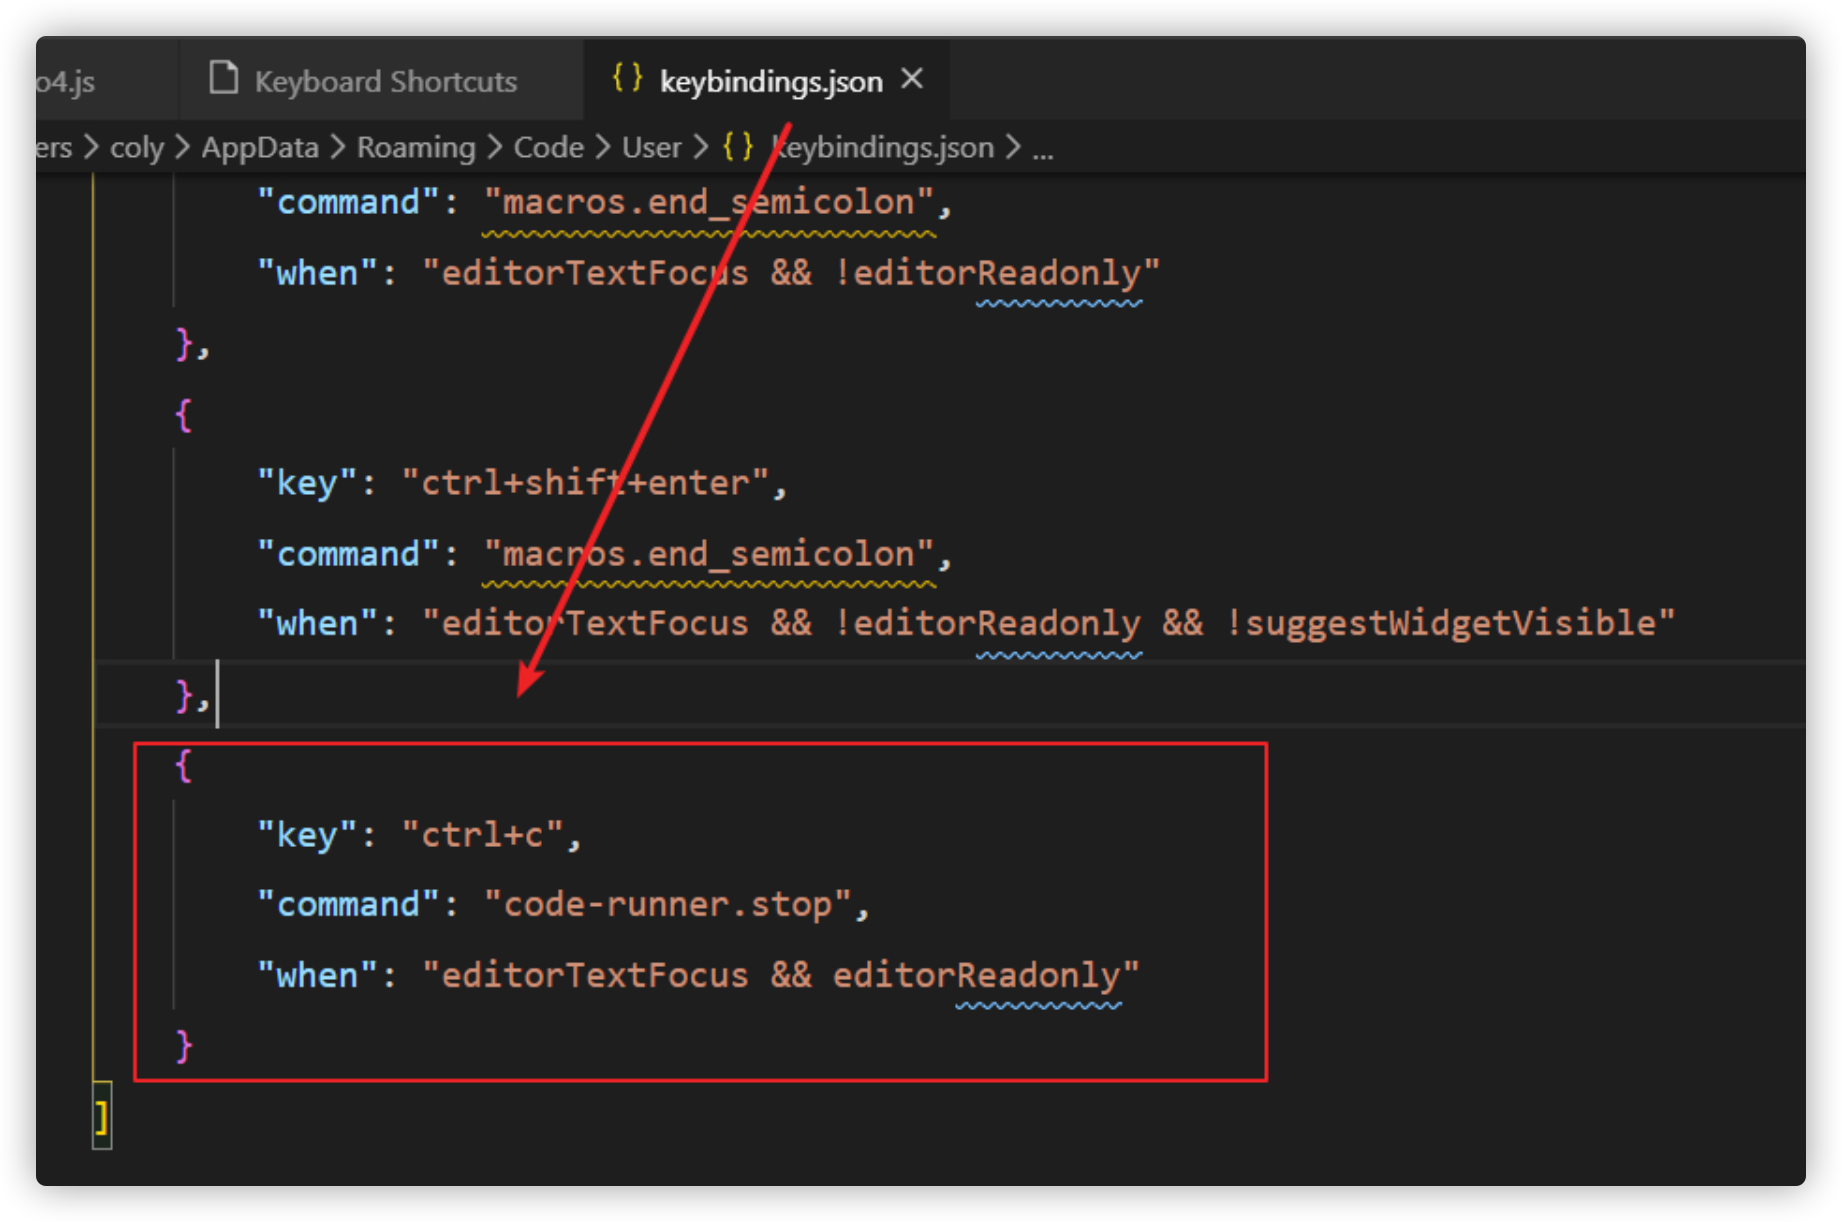1842x1222 pixels.
Task: Close the keybindings.json tab
Action: click(x=911, y=79)
